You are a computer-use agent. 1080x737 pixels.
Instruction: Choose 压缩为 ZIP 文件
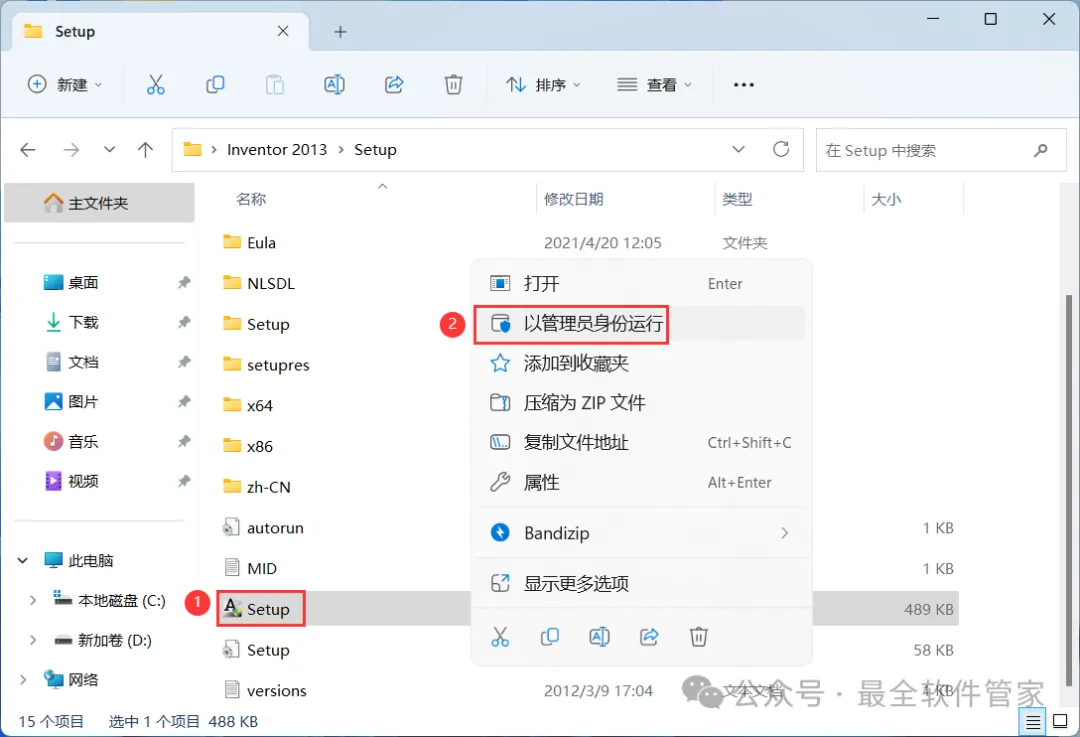(x=640, y=403)
